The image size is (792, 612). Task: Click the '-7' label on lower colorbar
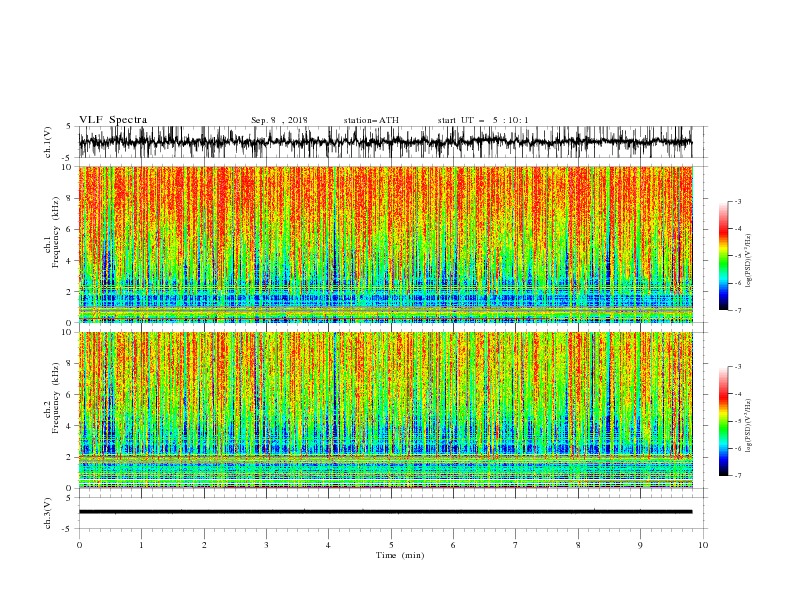(737, 476)
